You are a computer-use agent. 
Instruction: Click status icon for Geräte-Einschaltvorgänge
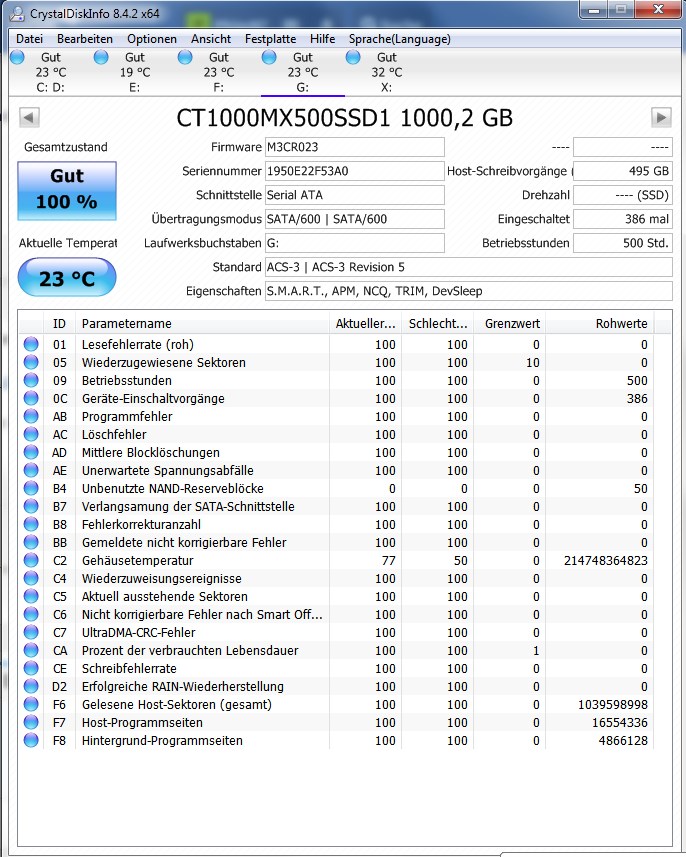[31, 398]
